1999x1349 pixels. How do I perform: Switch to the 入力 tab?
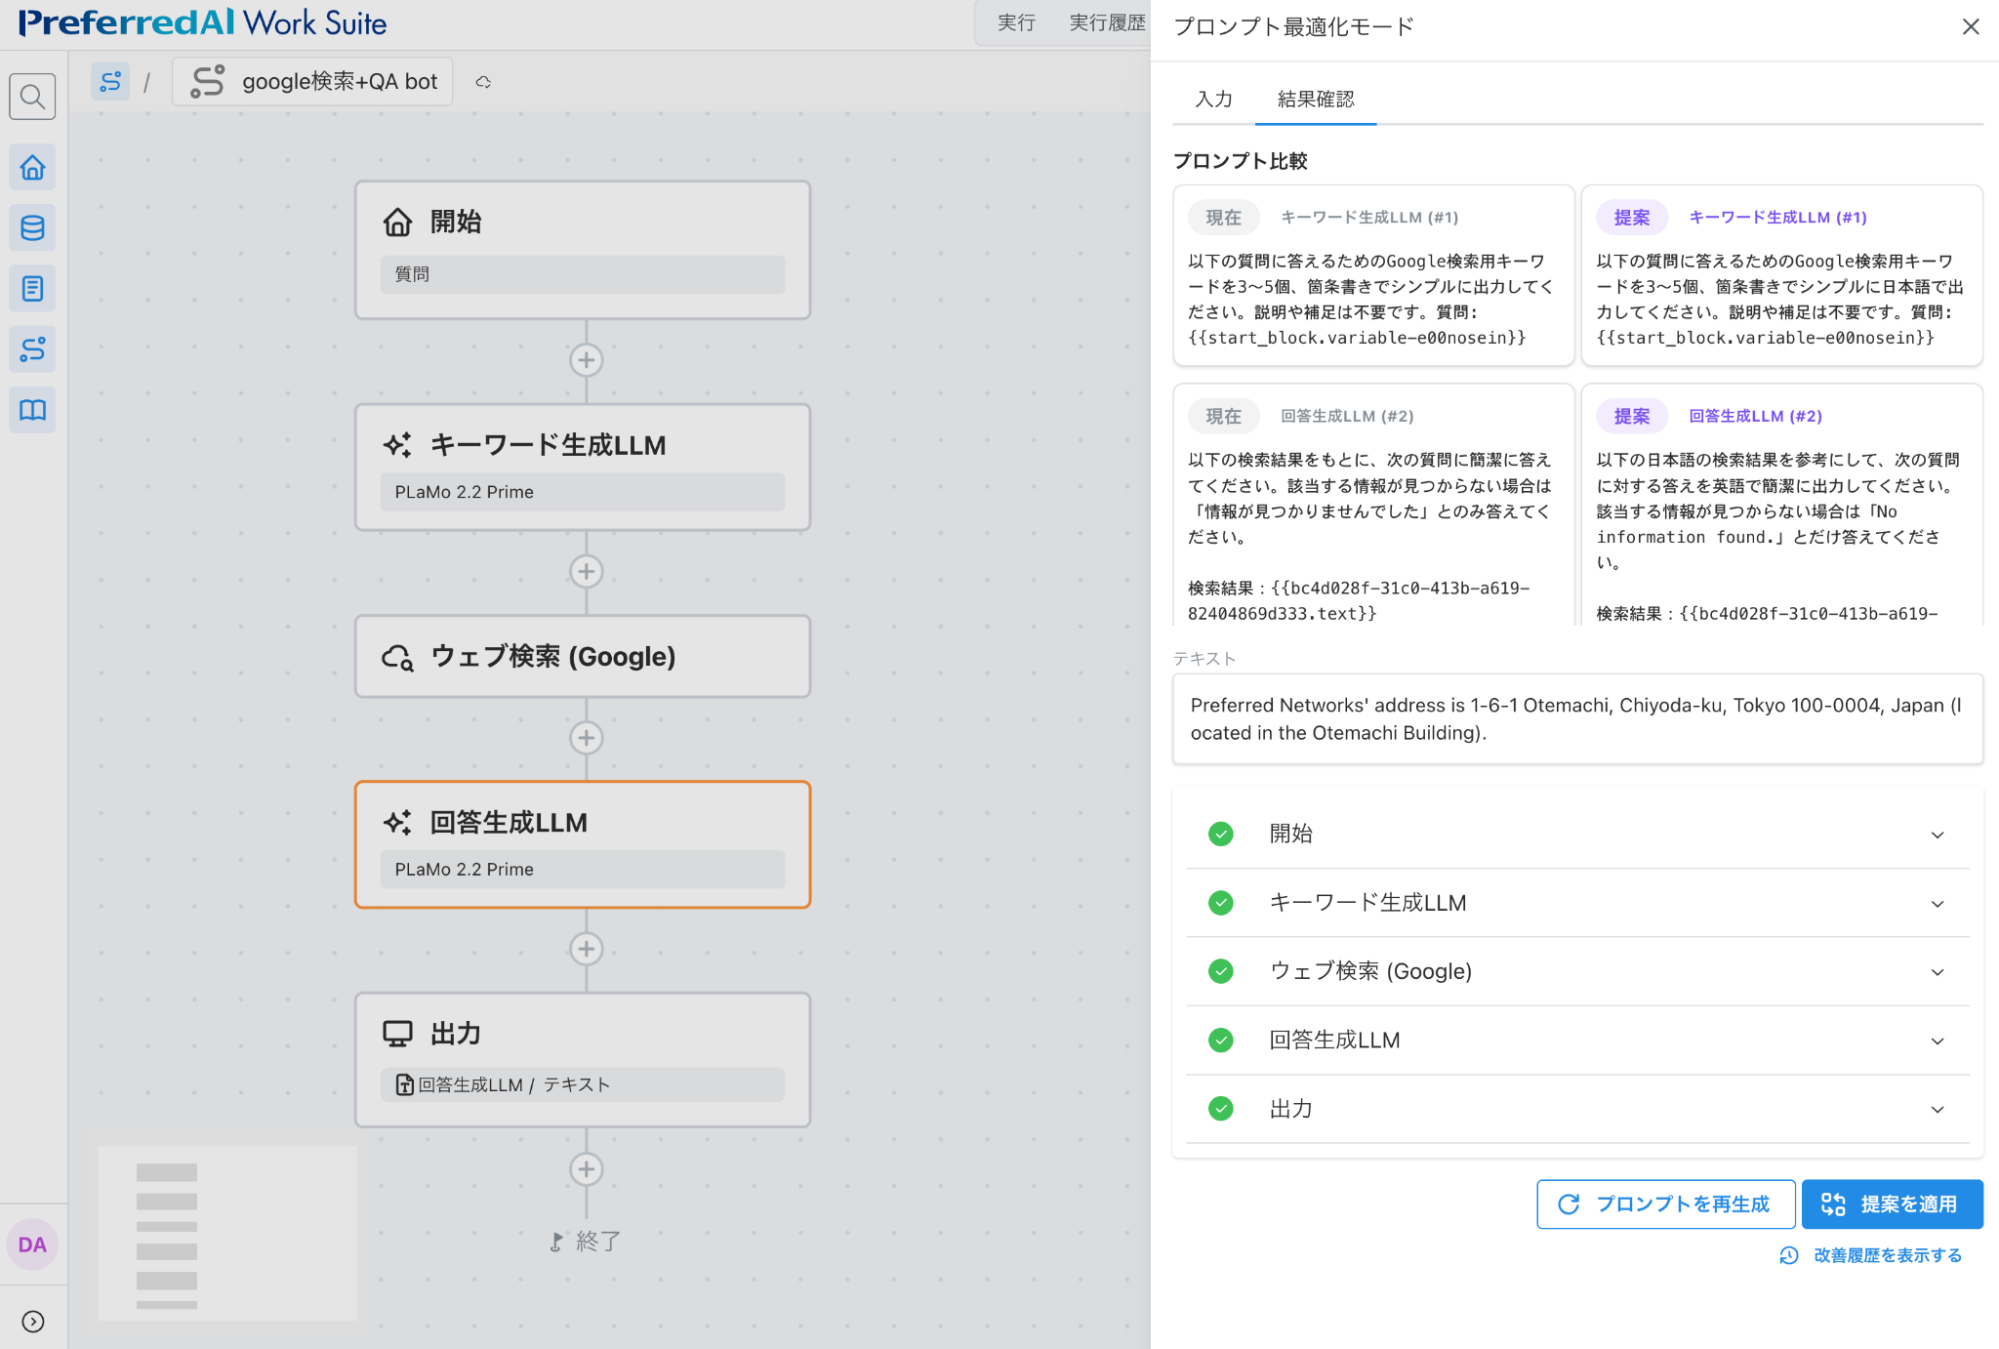click(x=1213, y=99)
